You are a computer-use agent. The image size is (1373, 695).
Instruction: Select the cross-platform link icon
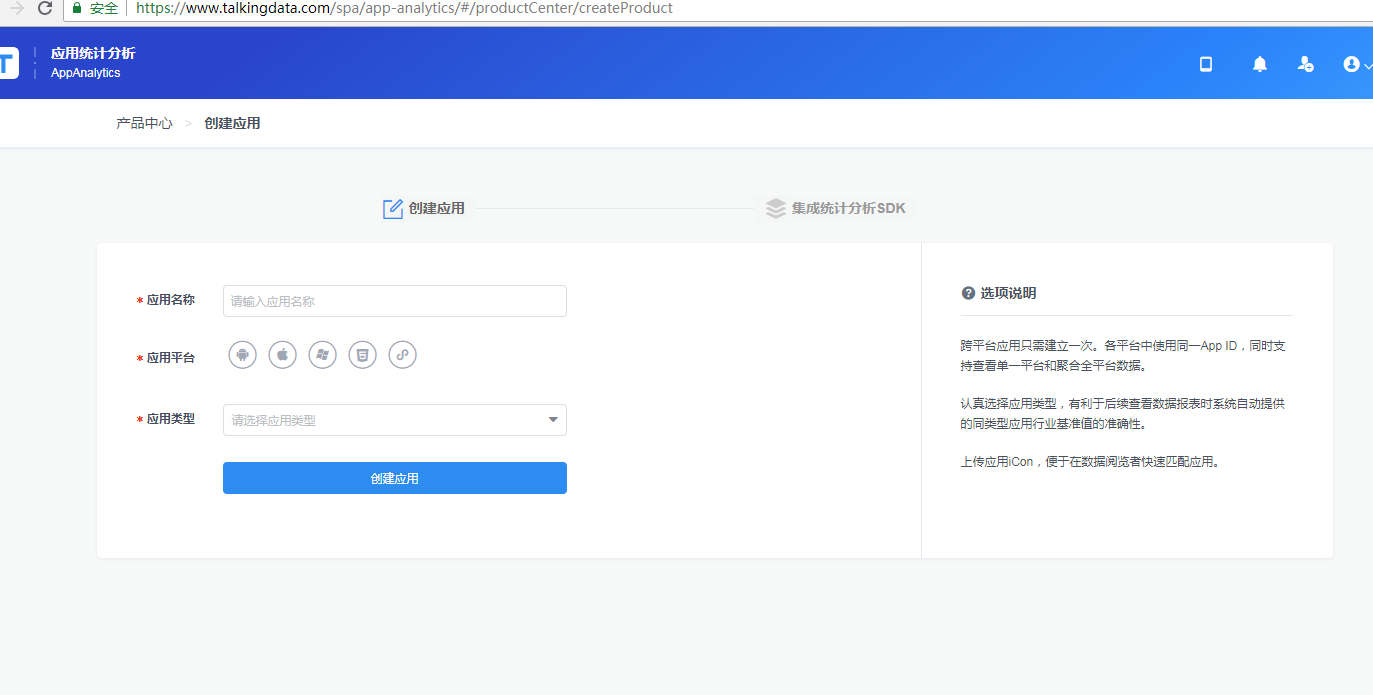402,354
